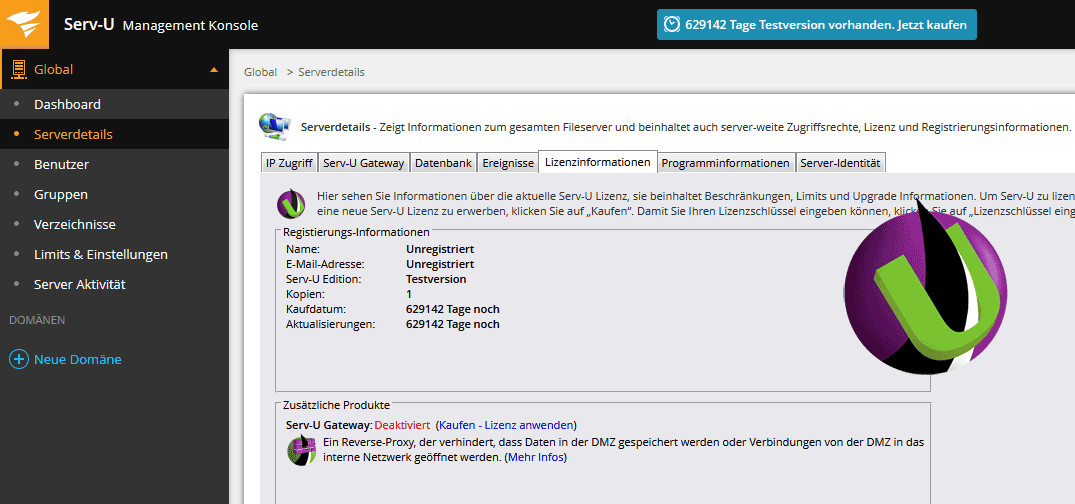Select the Lizenzinformationen tab
1075x504 pixels.
click(598, 163)
